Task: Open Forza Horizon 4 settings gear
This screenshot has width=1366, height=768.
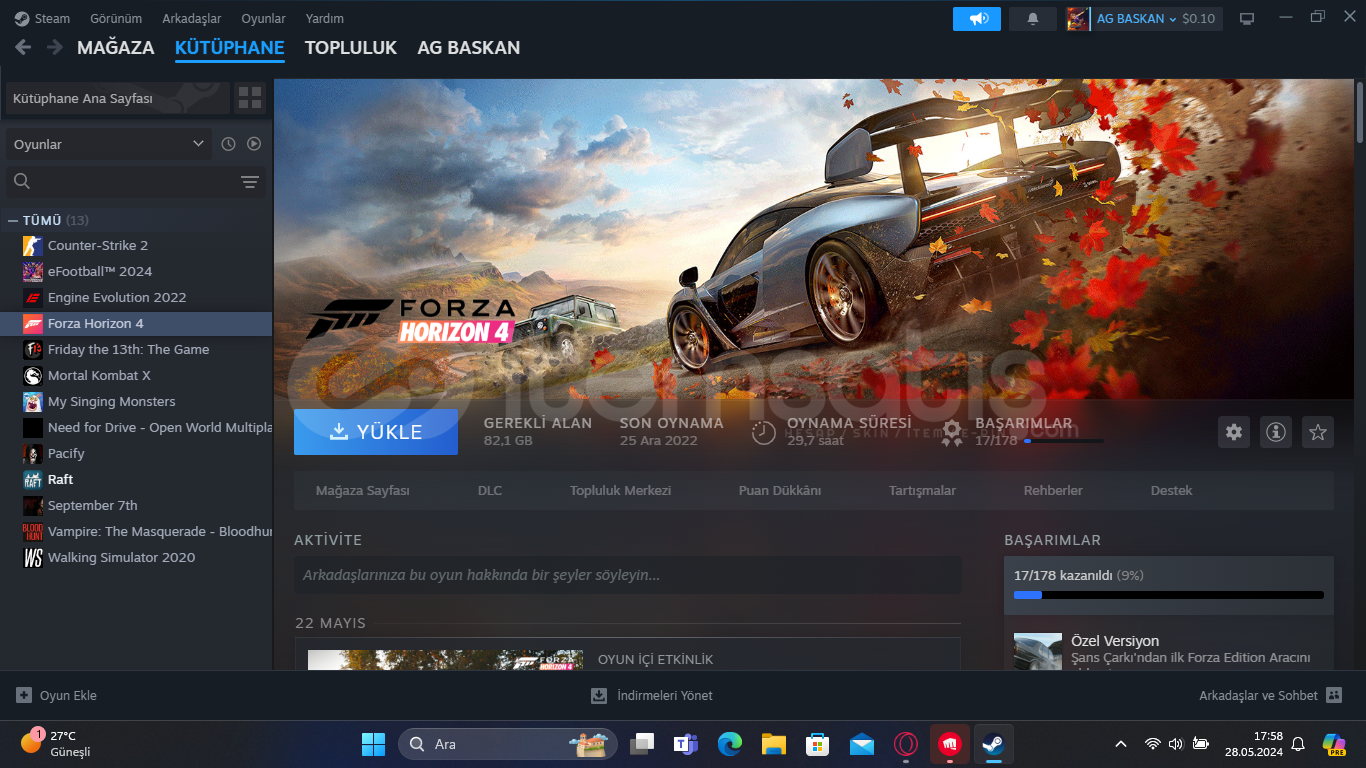Action: (x=1234, y=432)
